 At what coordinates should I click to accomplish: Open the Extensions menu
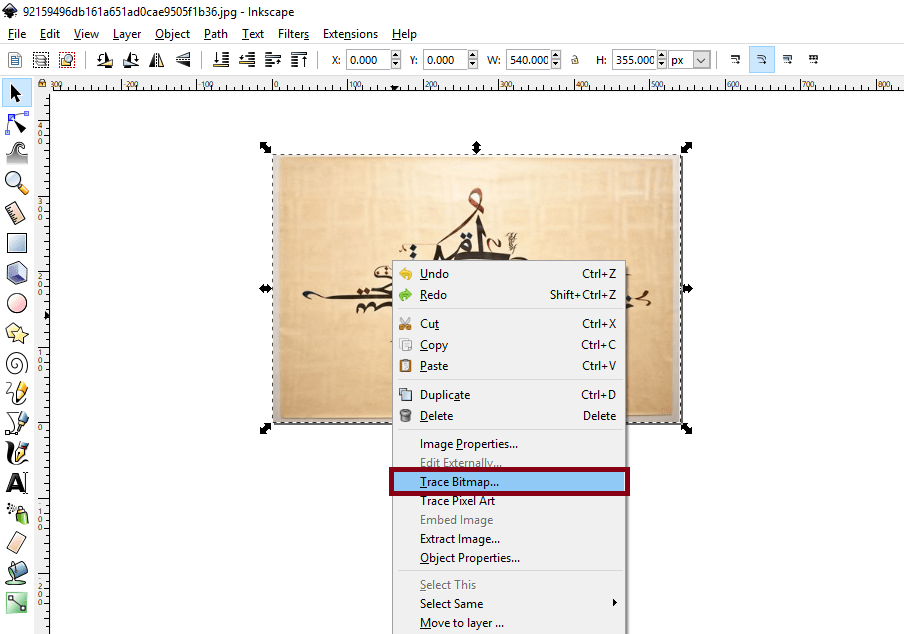pyautogui.click(x=350, y=34)
